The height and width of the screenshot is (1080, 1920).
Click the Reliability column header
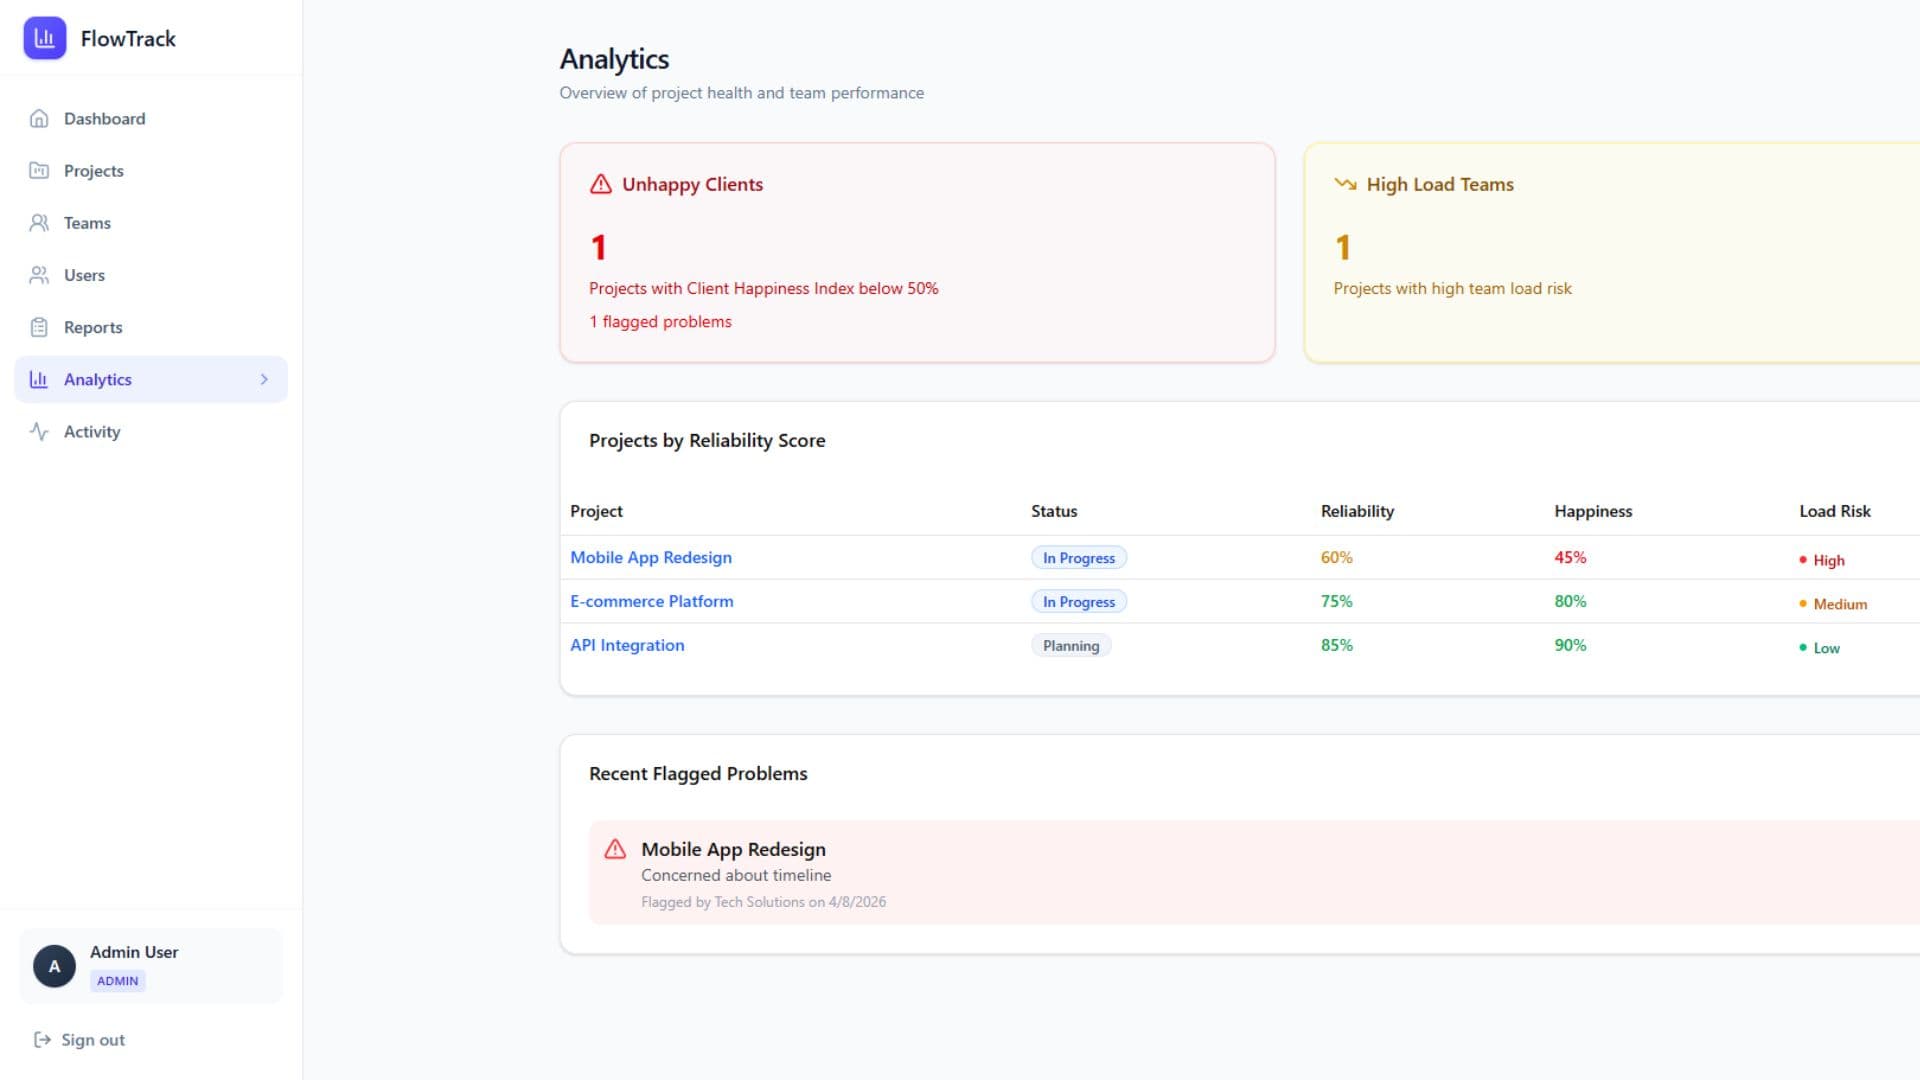coord(1357,511)
